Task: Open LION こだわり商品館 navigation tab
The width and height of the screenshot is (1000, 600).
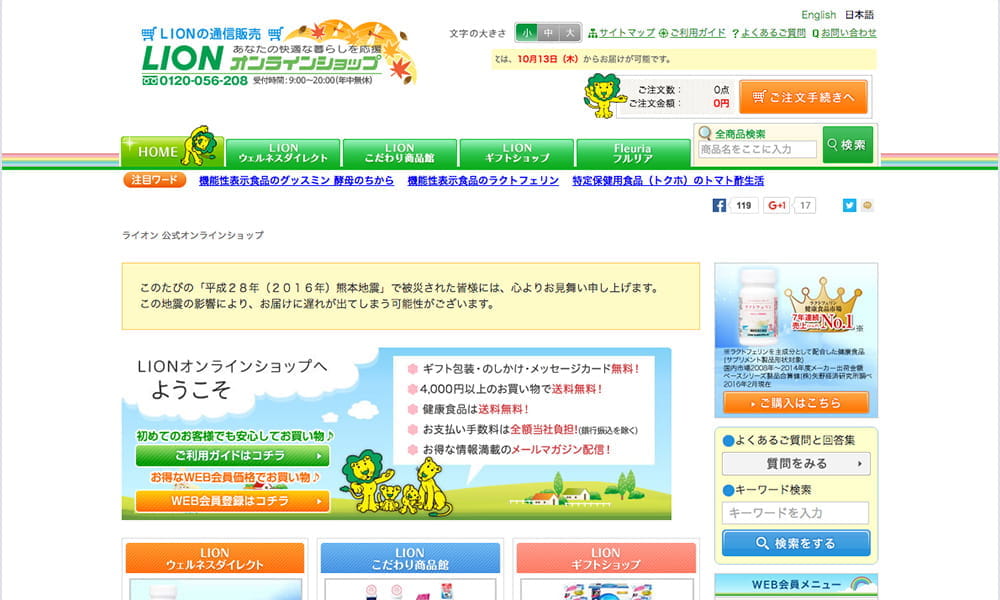Action: pos(400,153)
